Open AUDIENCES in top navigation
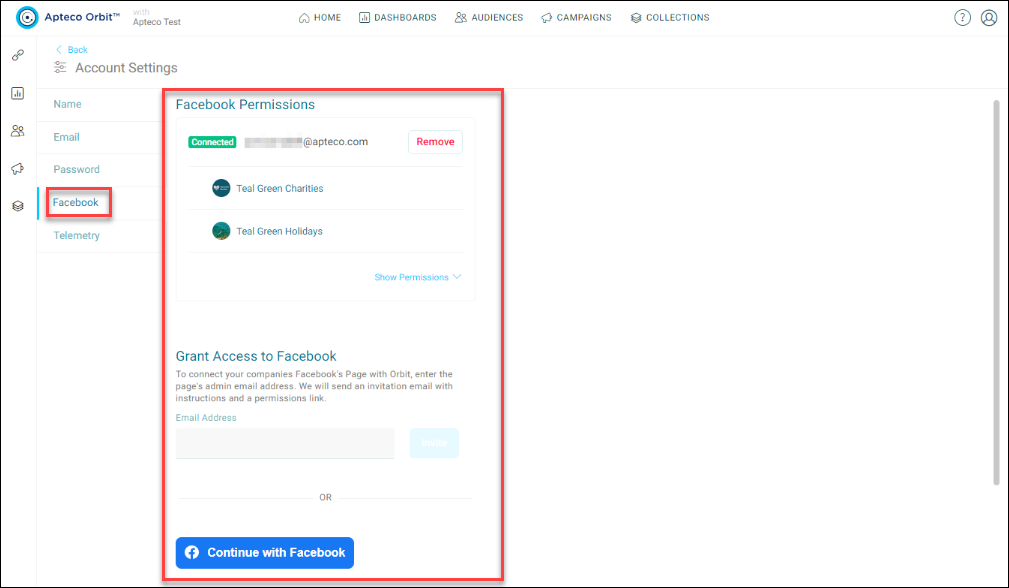This screenshot has height=588, width=1009. (489, 18)
